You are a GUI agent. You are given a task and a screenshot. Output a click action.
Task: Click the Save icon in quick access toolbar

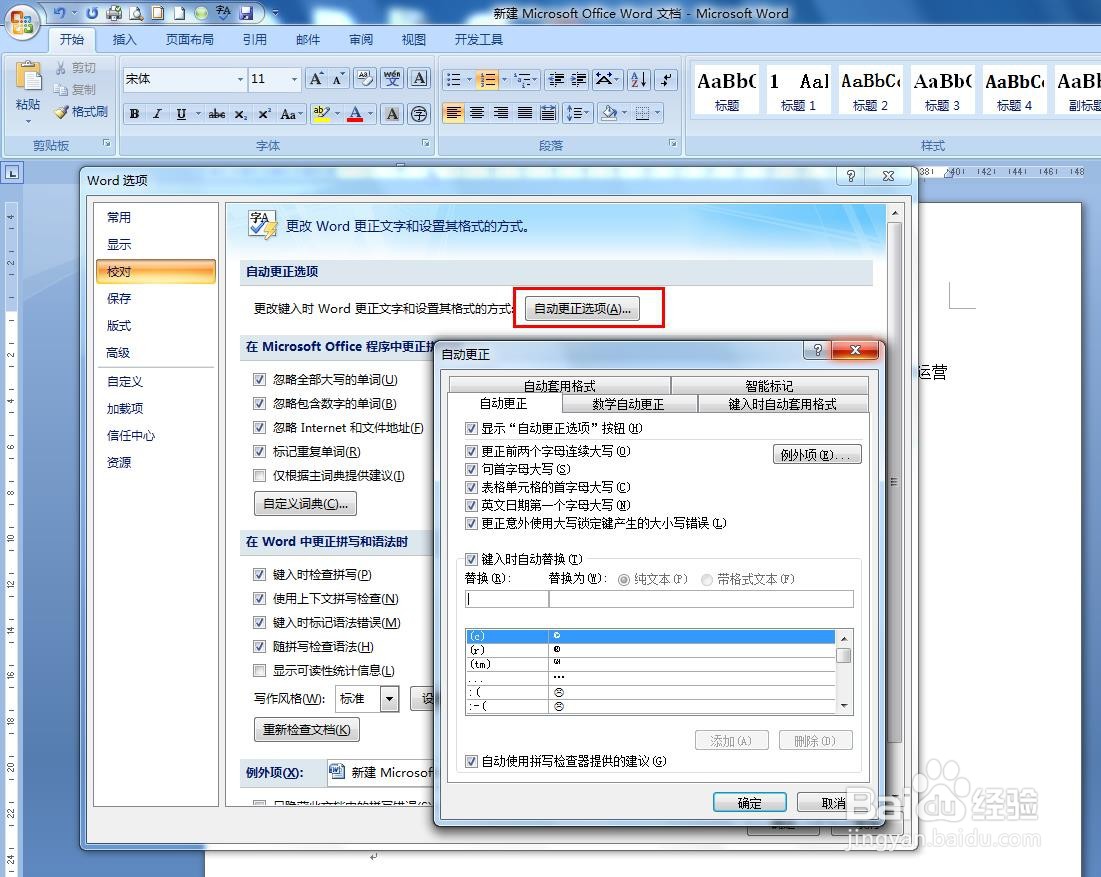pyautogui.click(x=246, y=13)
